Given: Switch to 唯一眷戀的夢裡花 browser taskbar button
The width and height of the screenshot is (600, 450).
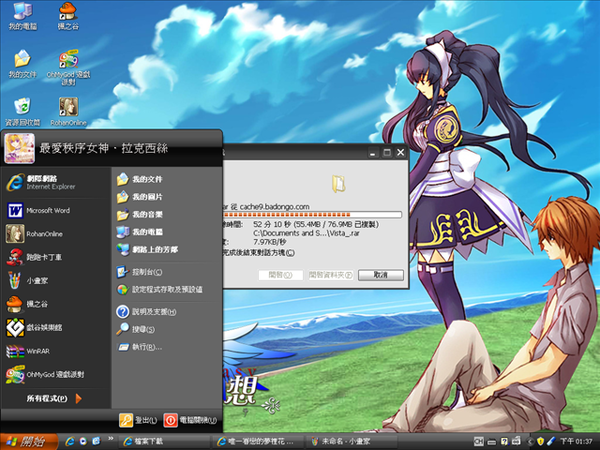Looking at the screenshot, I should (x=259, y=442).
